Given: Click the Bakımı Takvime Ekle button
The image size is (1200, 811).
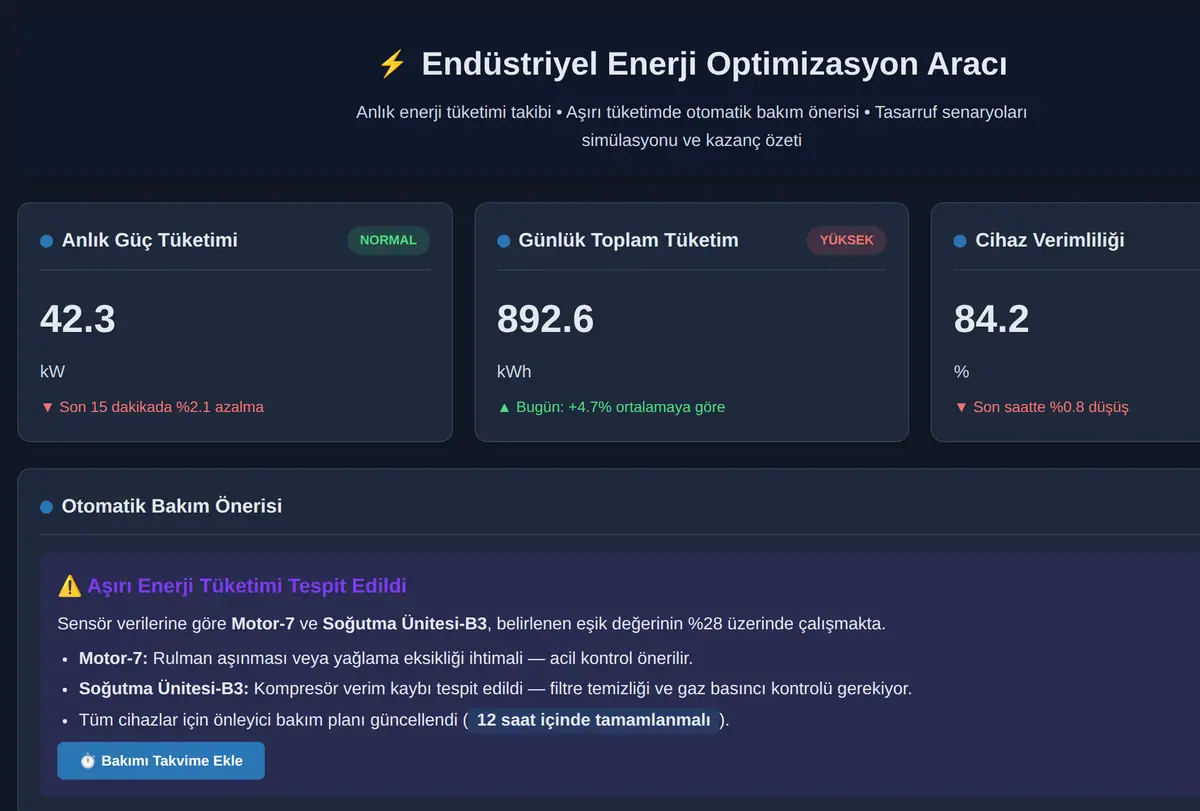Looking at the screenshot, I should tap(161, 761).
